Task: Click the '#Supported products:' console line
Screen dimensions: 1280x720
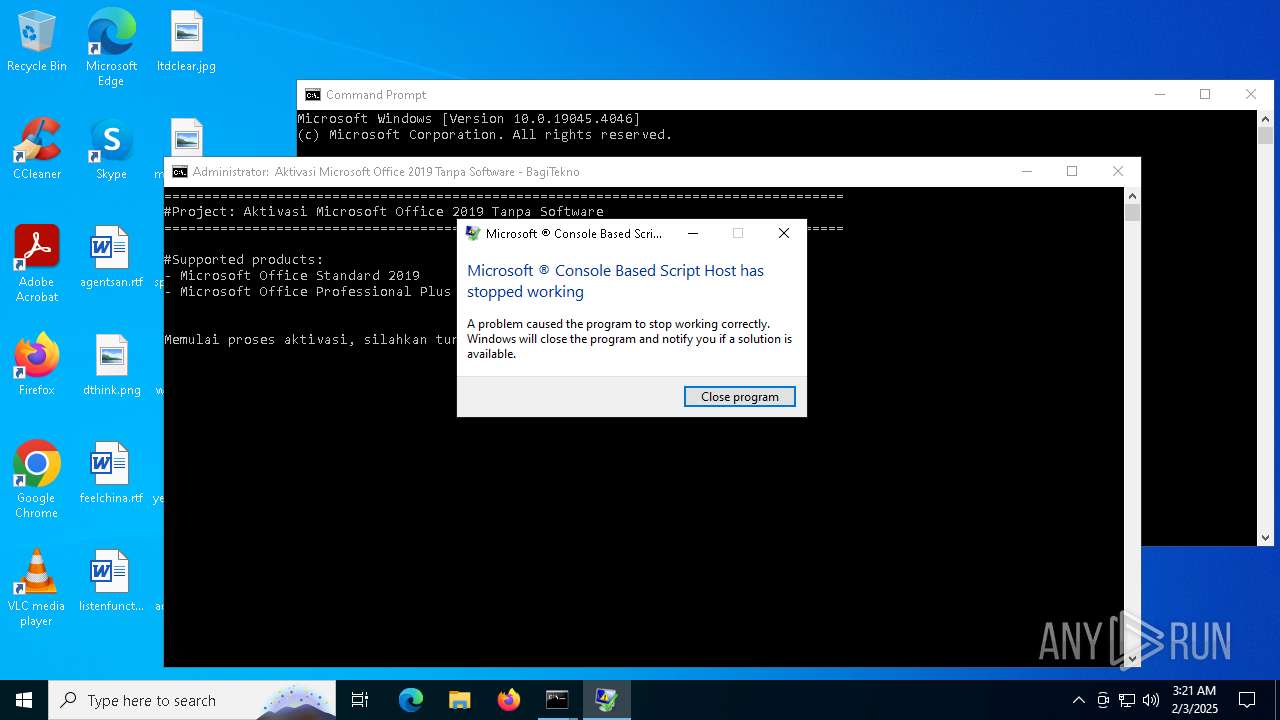Action: 244,259
